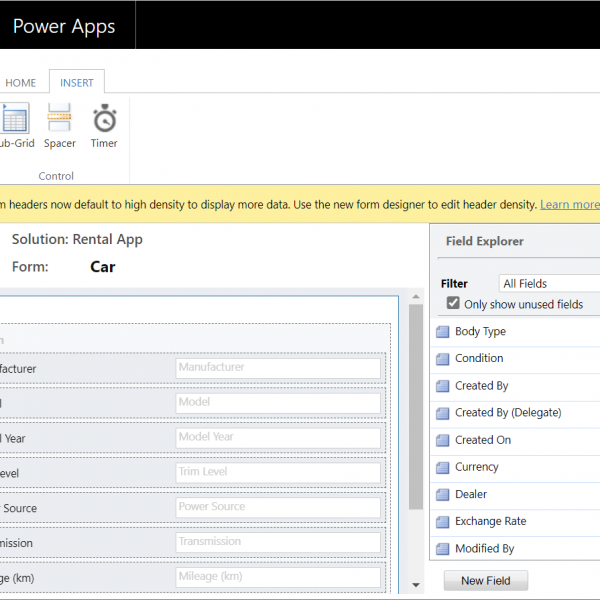Select 'Created By' in Field Explorer
This screenshot has width=600, height=600.
pyautogui.click(x=481, y=386)
